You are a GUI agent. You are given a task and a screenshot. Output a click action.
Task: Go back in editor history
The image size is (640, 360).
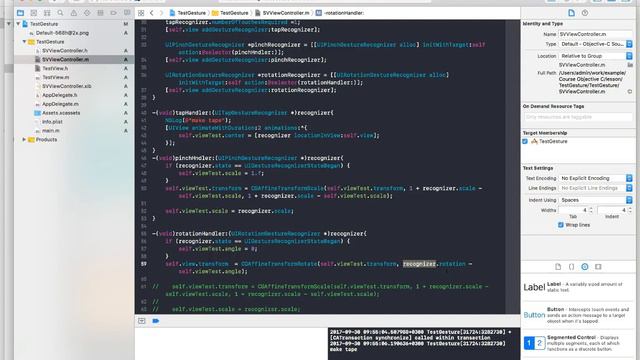coord(152,13)
